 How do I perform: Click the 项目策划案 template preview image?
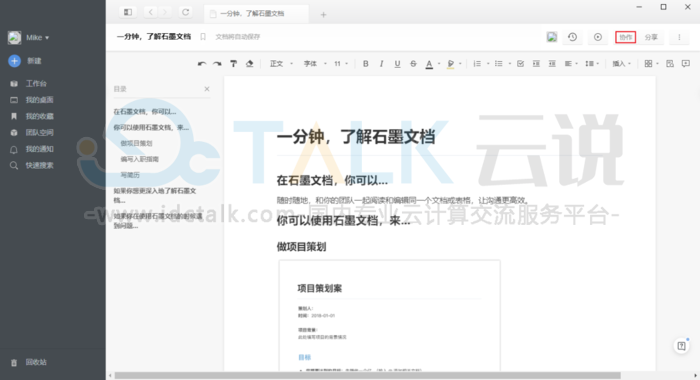point(389,315)
